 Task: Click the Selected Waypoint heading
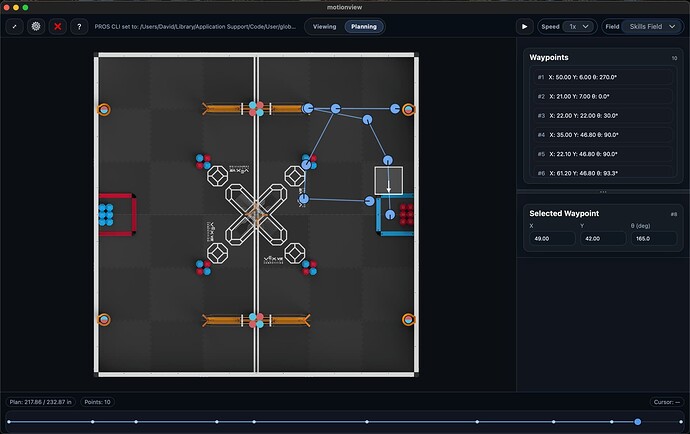[x=564, y=213]
